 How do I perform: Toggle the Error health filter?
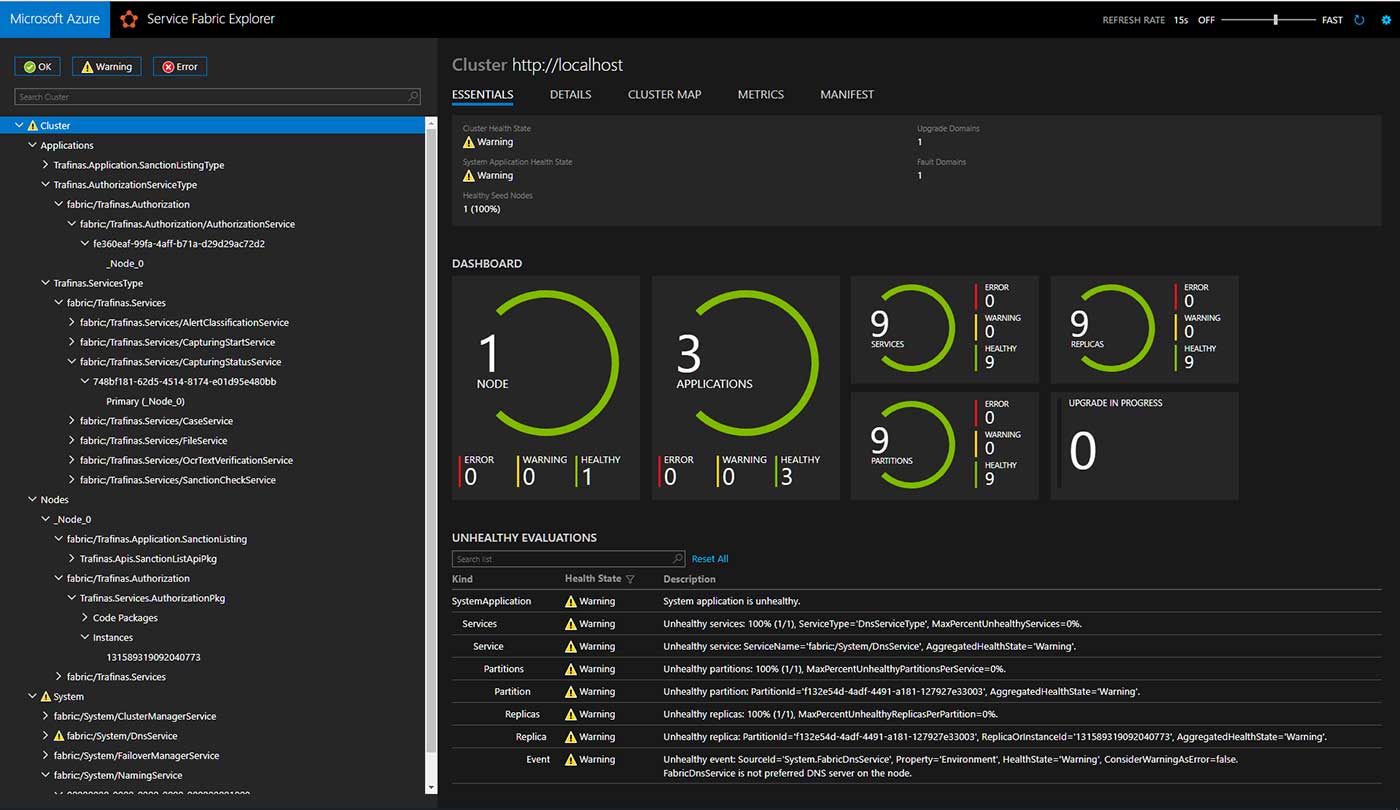coord(180,67)
